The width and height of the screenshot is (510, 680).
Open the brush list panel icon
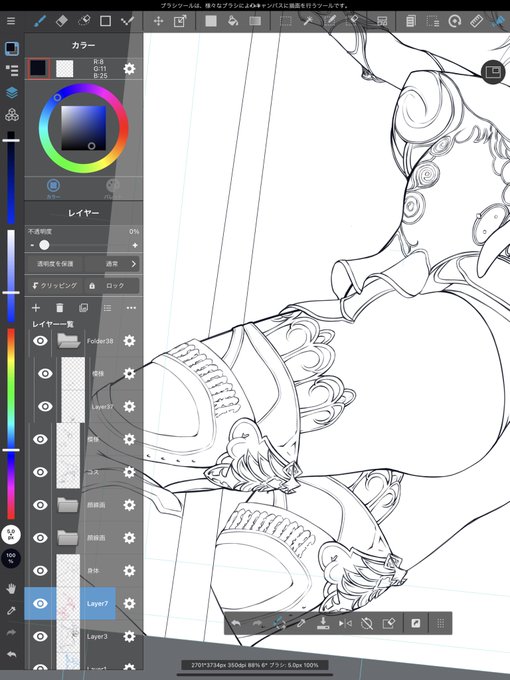[x=12, y=70]
